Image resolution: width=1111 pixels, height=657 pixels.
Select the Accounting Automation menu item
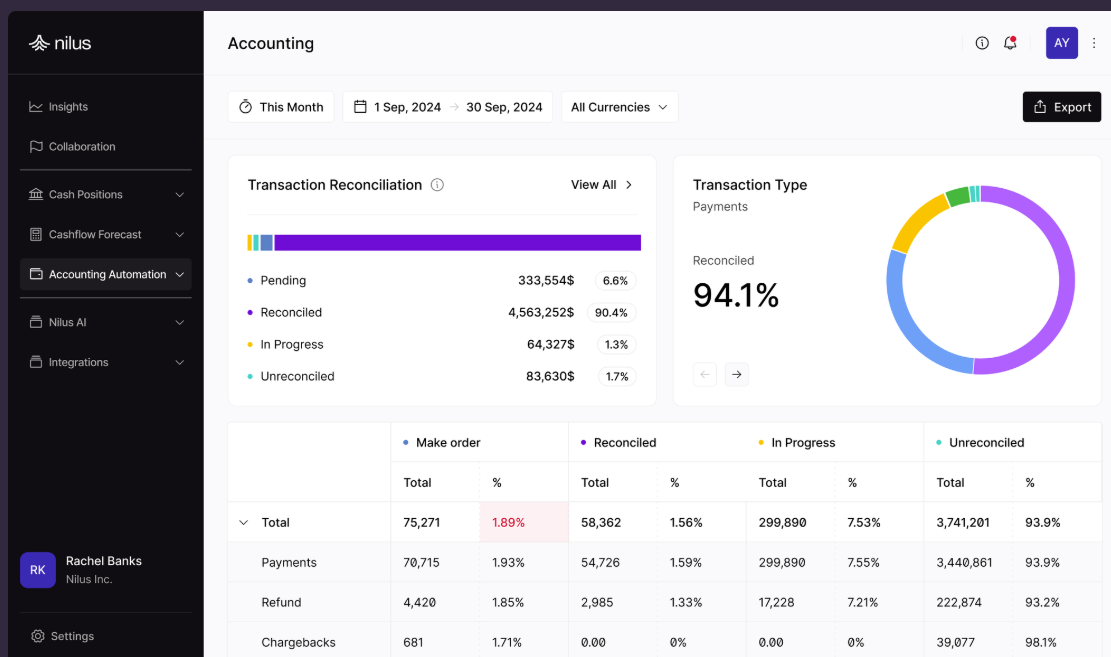tap(106, 274)
